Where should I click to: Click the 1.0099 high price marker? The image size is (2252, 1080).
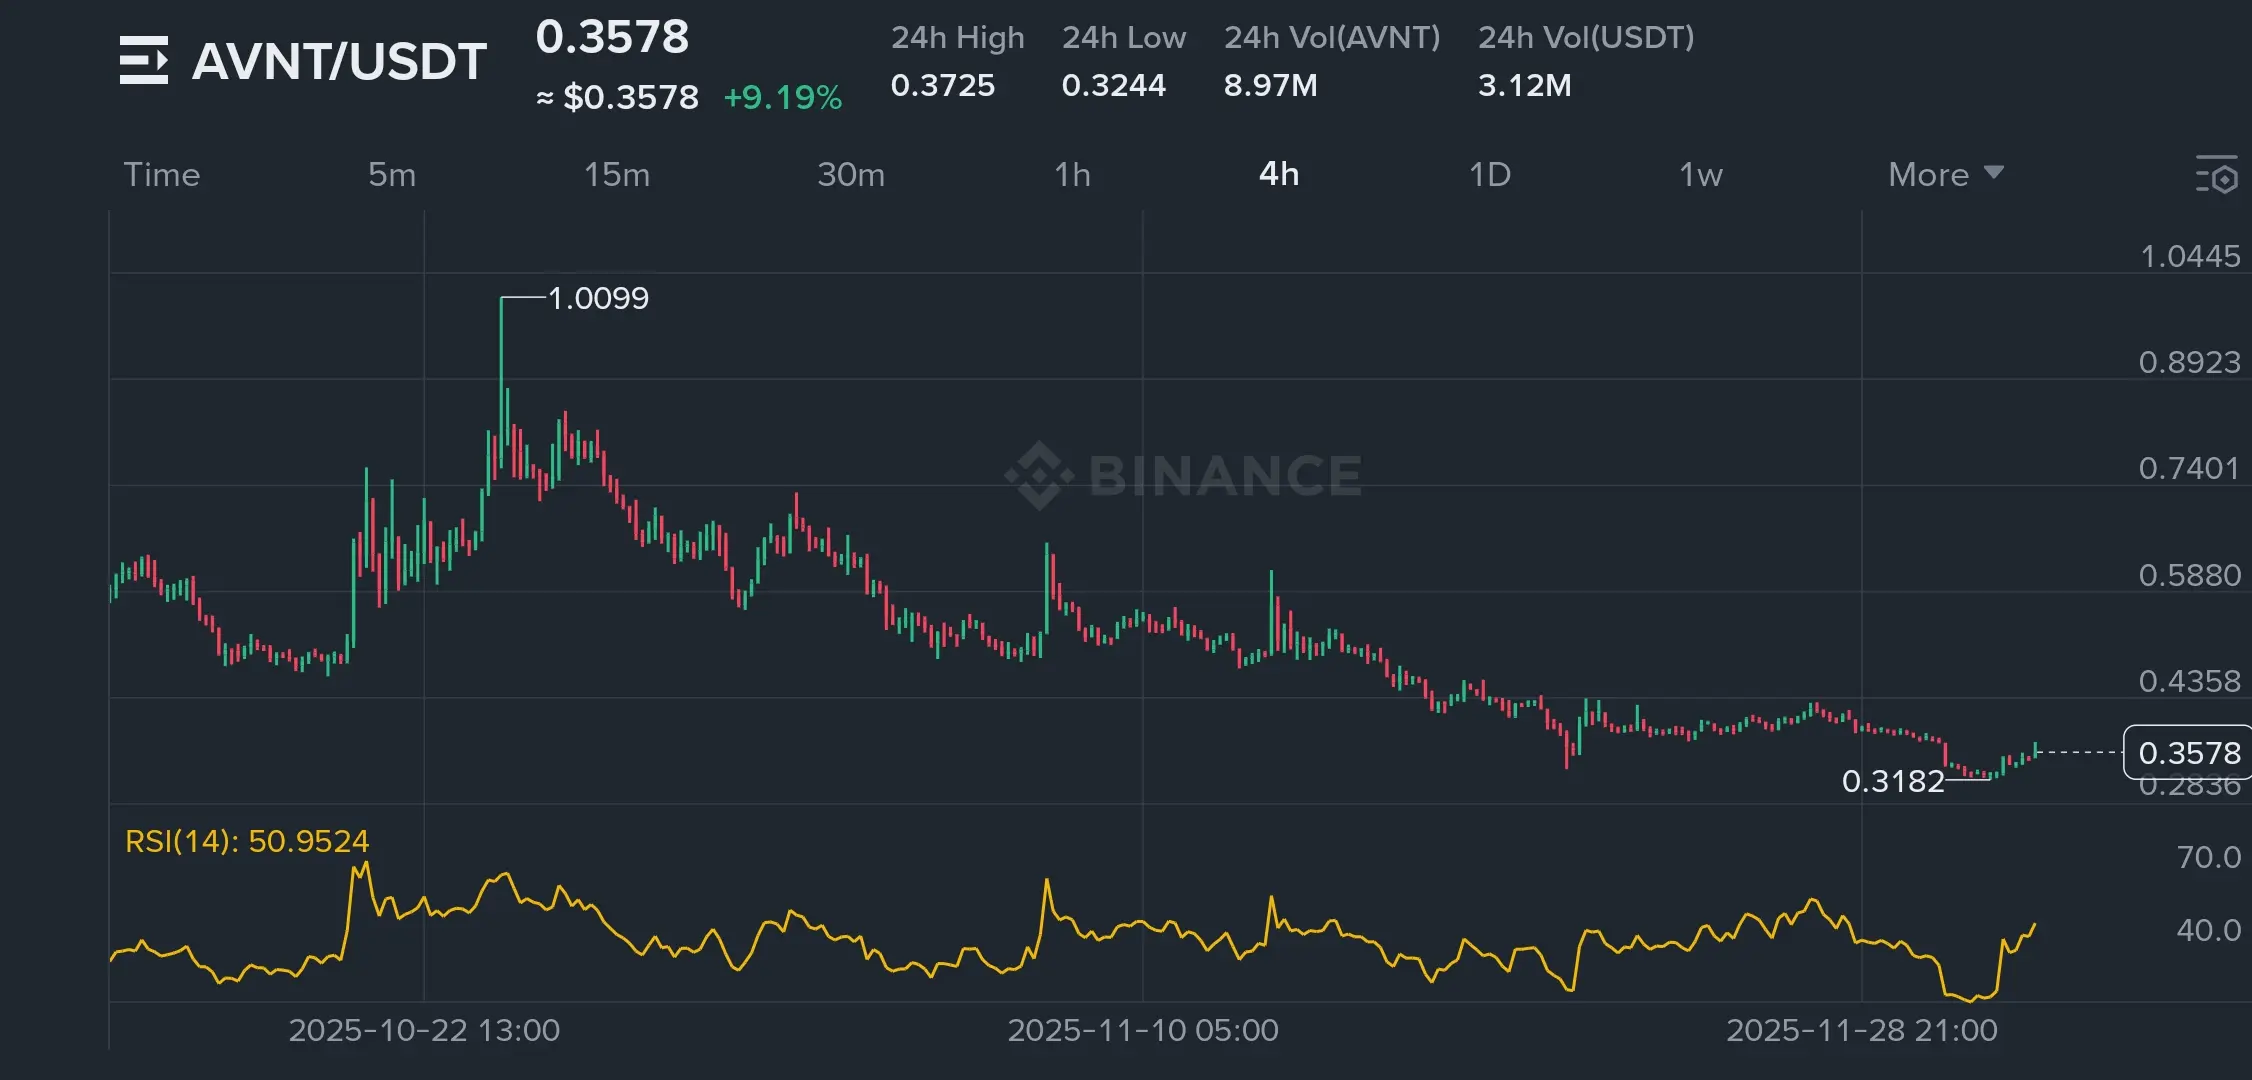[x=598, y=298]
